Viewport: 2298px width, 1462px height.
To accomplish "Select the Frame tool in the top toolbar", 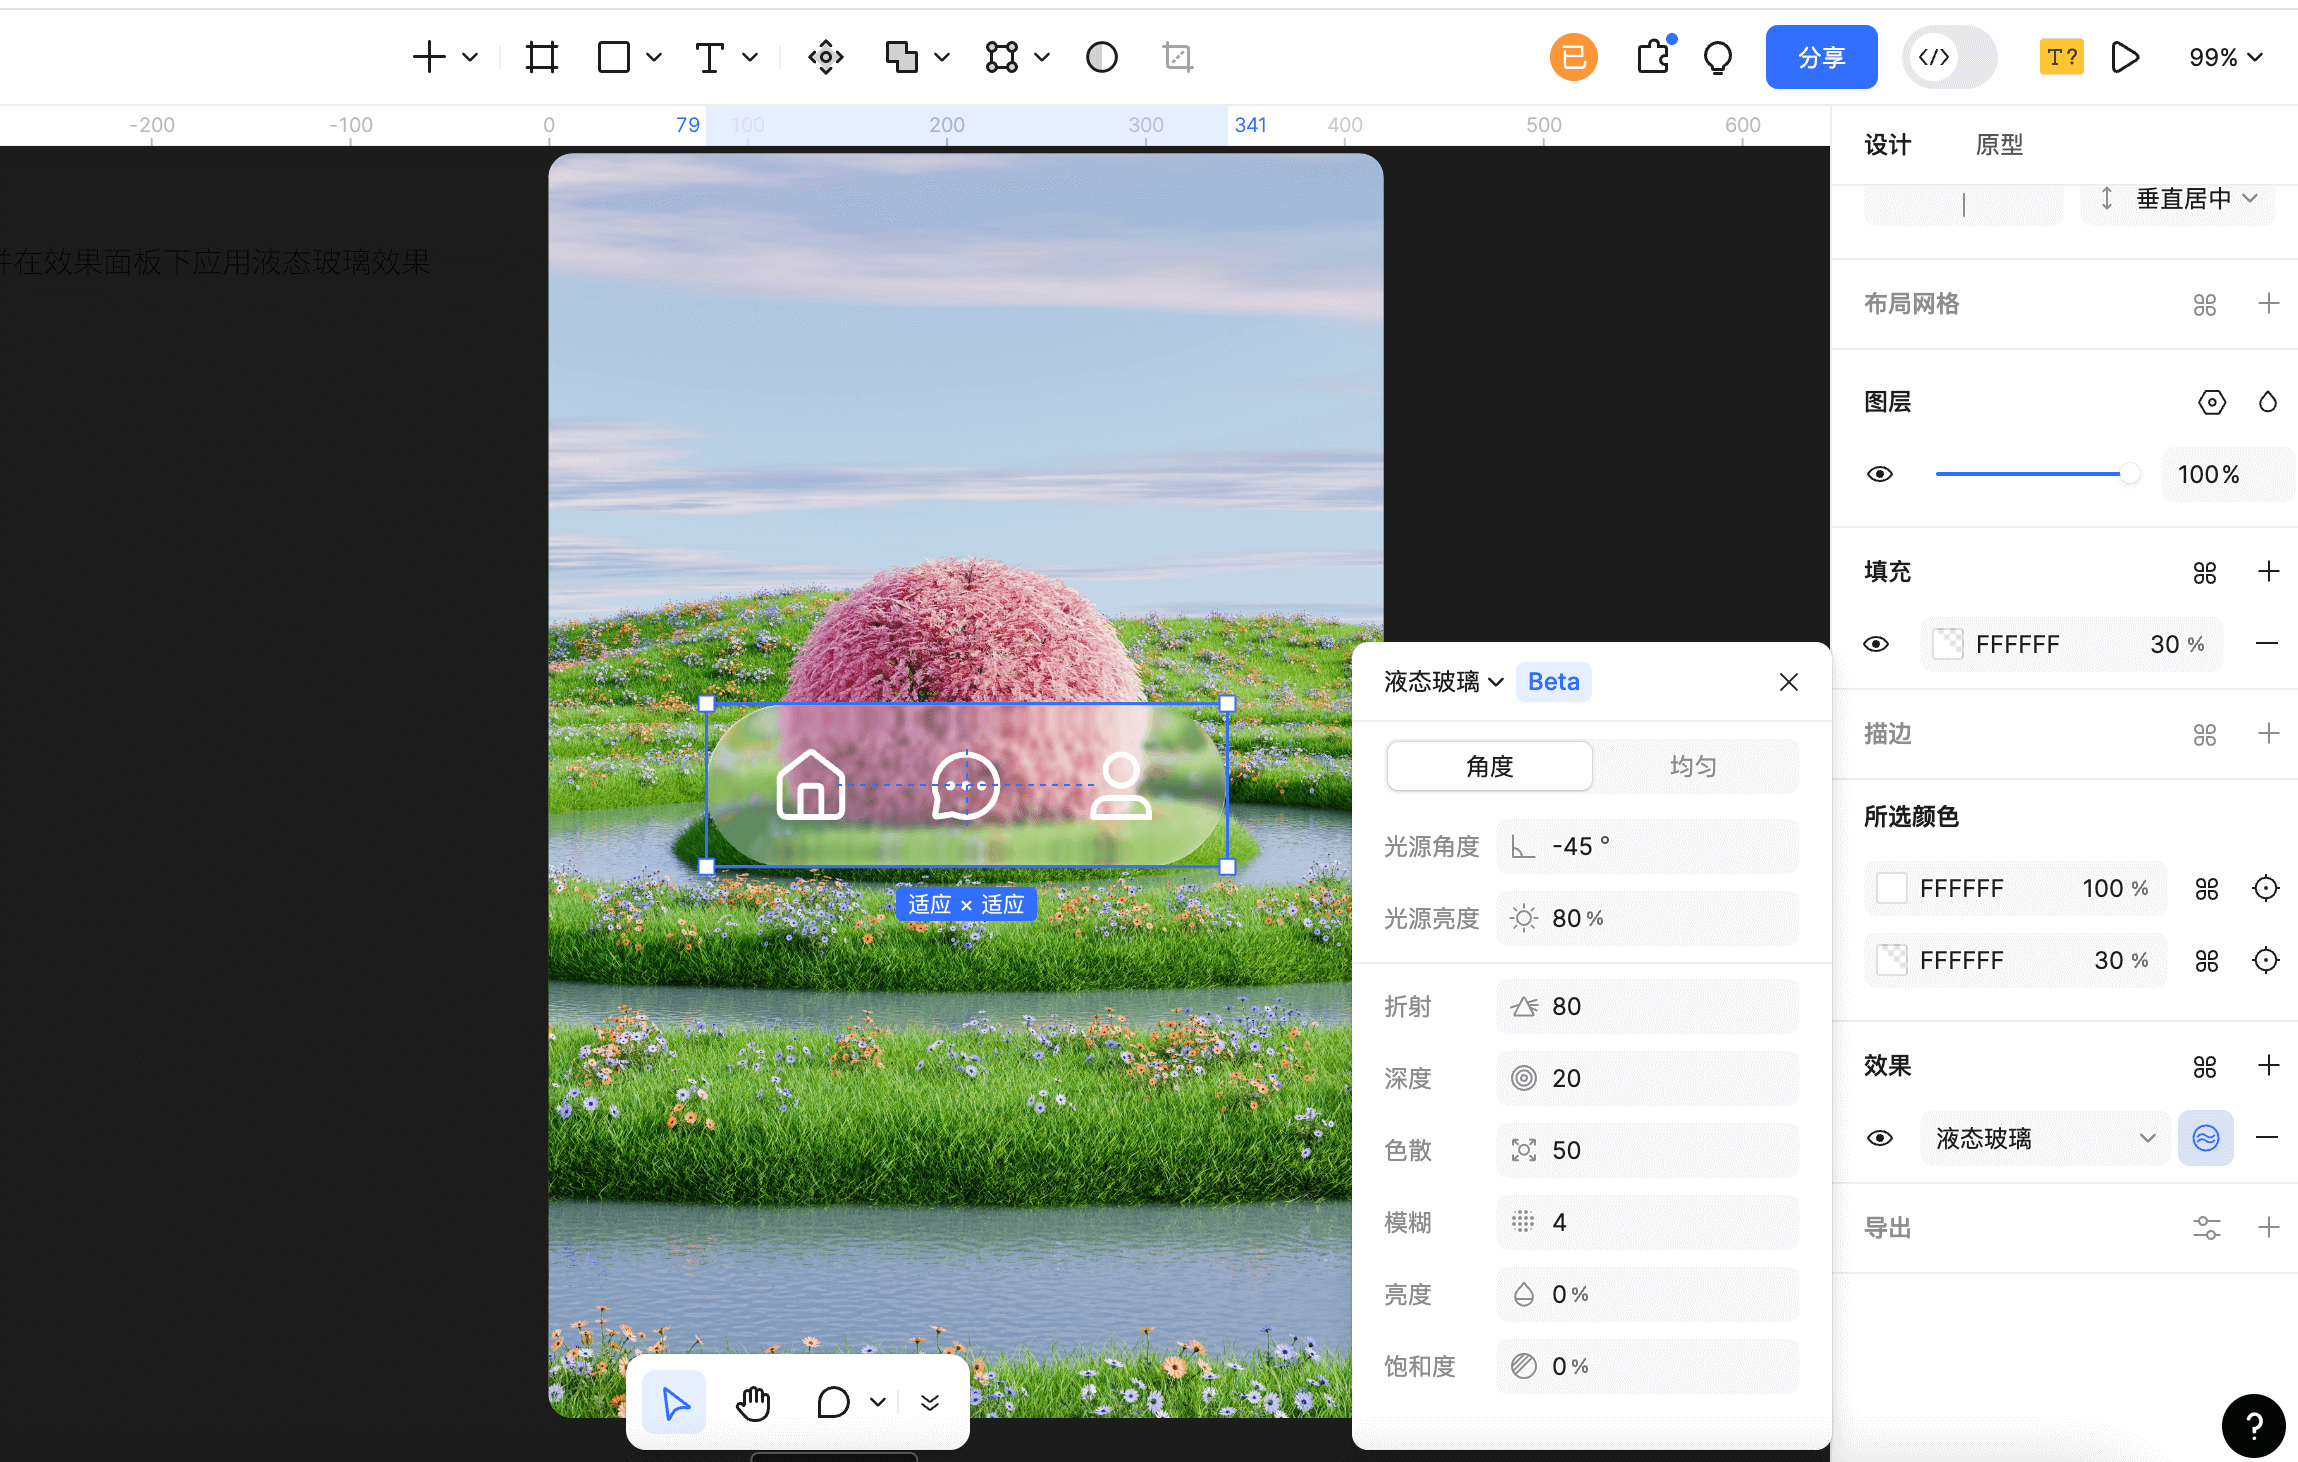I will pyautogui.click(x=539, y=57).
